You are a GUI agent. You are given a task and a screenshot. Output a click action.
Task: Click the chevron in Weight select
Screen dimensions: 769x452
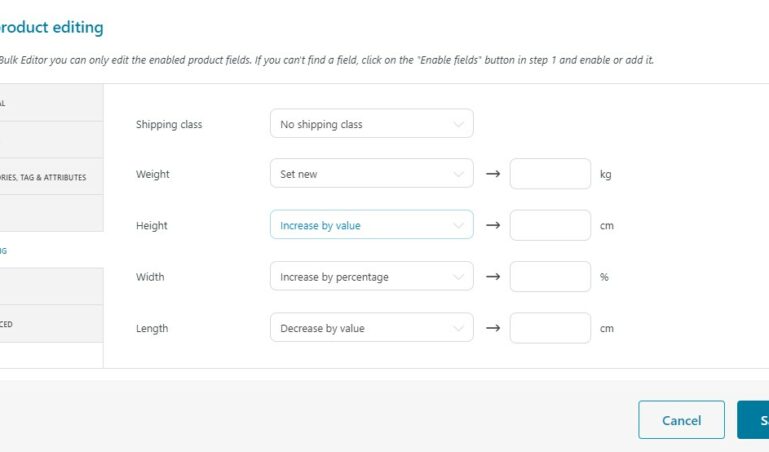click(x=458, y=174)
